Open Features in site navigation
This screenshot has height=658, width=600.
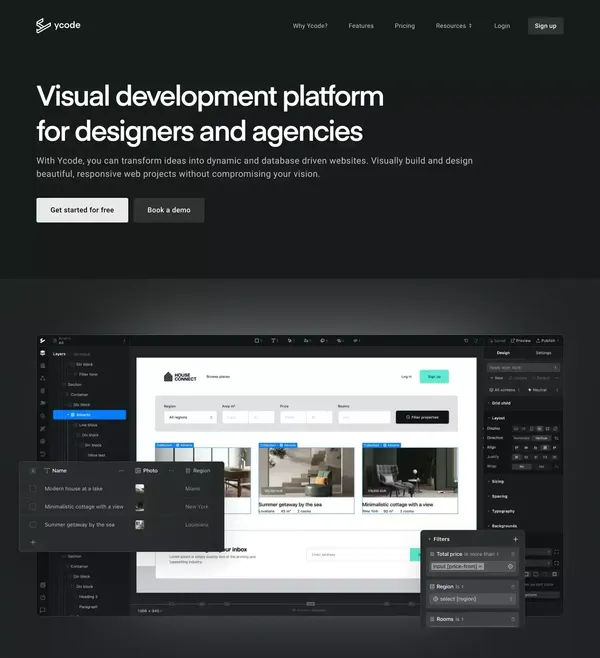[361, 26]
